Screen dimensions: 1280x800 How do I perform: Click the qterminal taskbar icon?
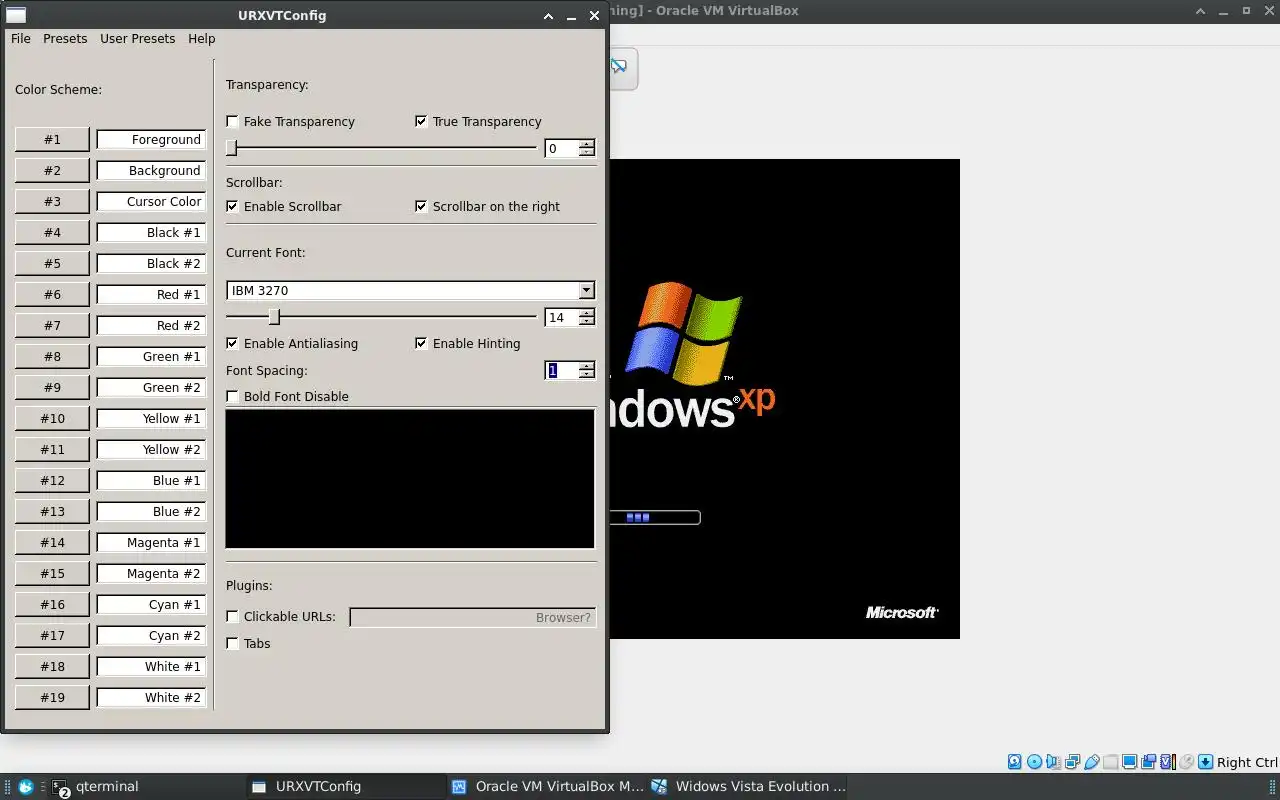pos(60,787)
